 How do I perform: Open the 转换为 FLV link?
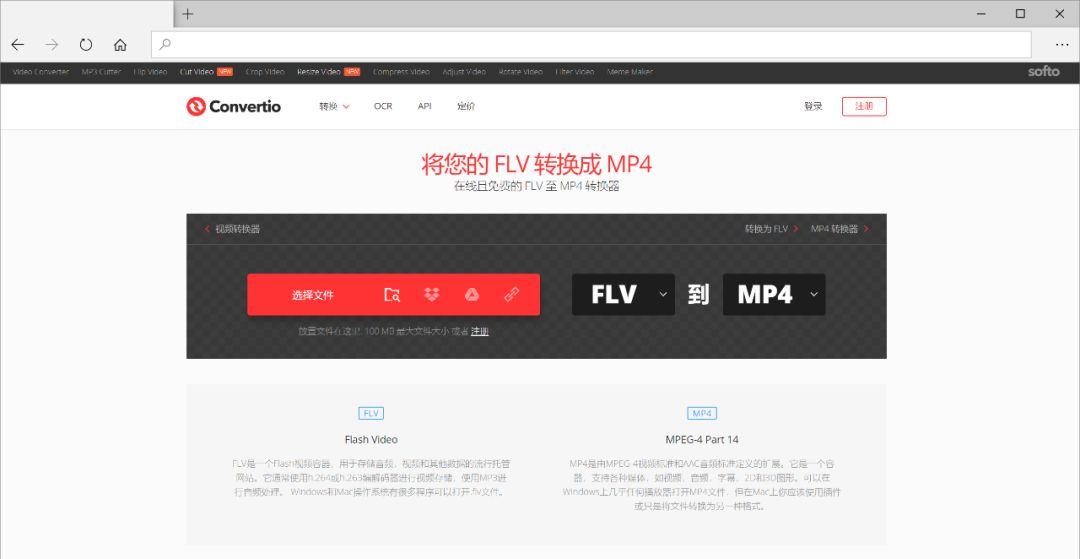point(771,229)
